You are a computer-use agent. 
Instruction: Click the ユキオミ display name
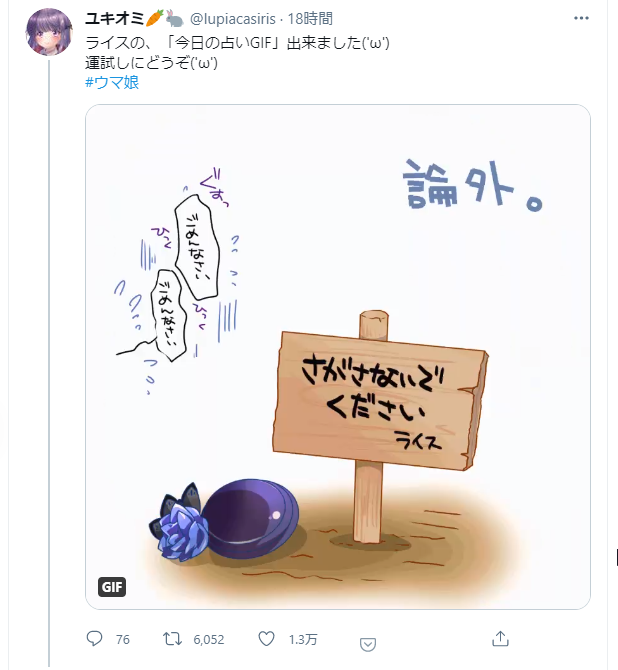[115, 19]
